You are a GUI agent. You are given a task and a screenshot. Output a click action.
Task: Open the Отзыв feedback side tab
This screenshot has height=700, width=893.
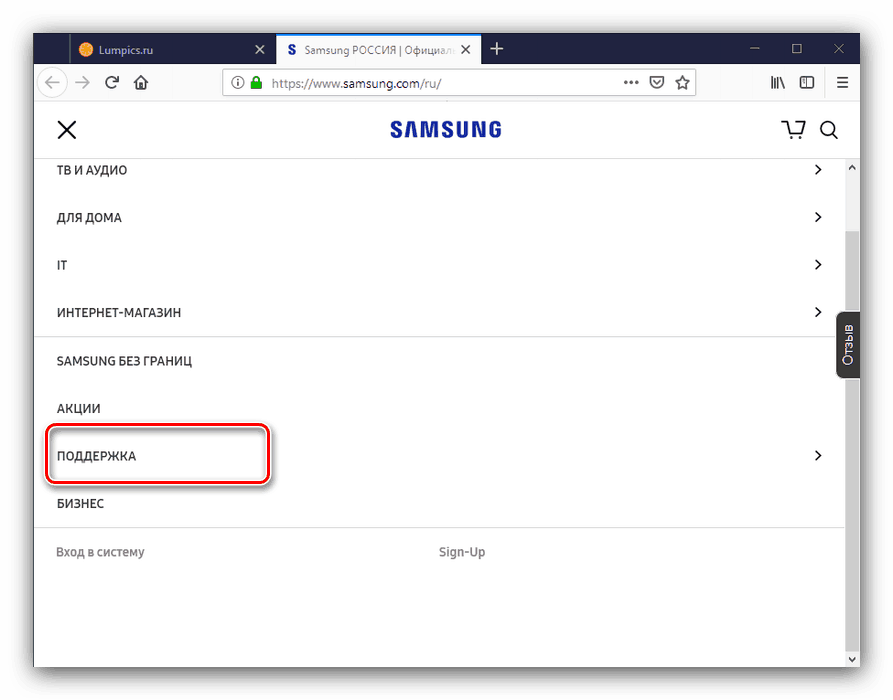tap(848, 345)
